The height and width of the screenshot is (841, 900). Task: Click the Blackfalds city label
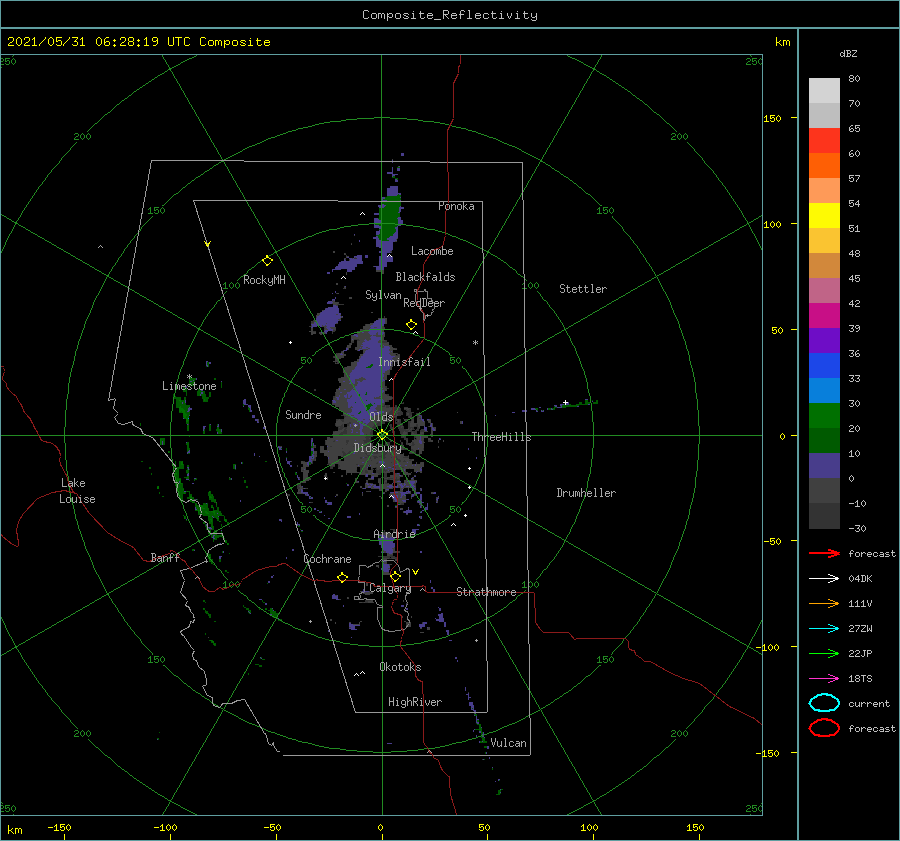(425, 277)
